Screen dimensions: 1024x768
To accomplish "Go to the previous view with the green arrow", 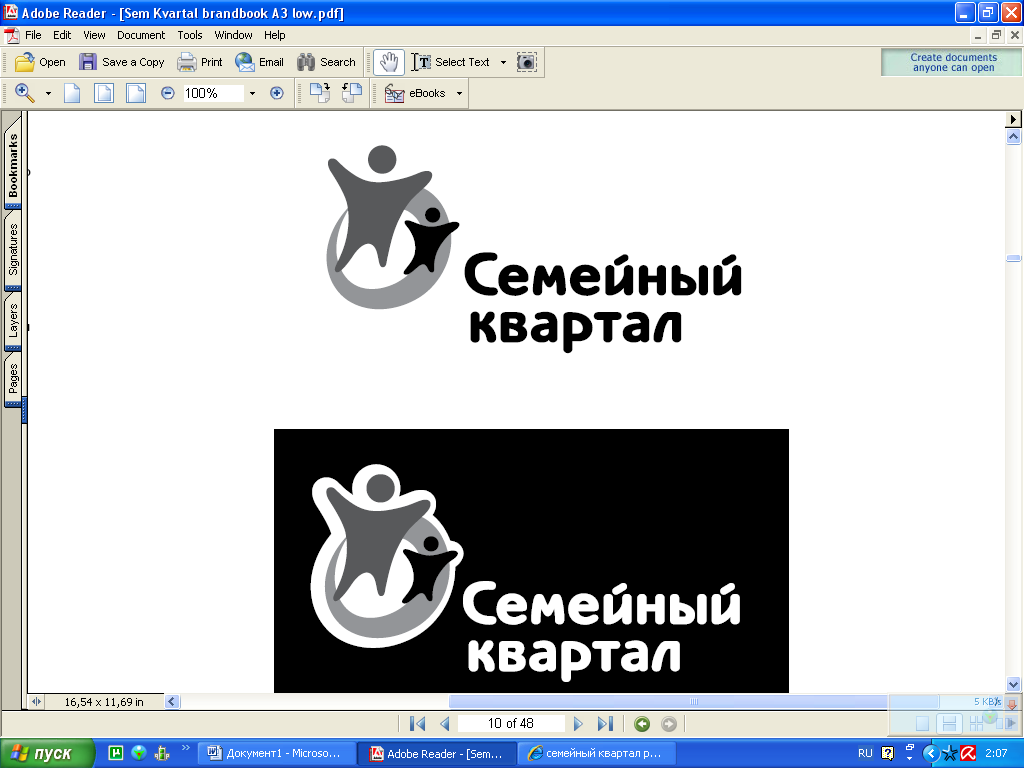I will point(642,724).
